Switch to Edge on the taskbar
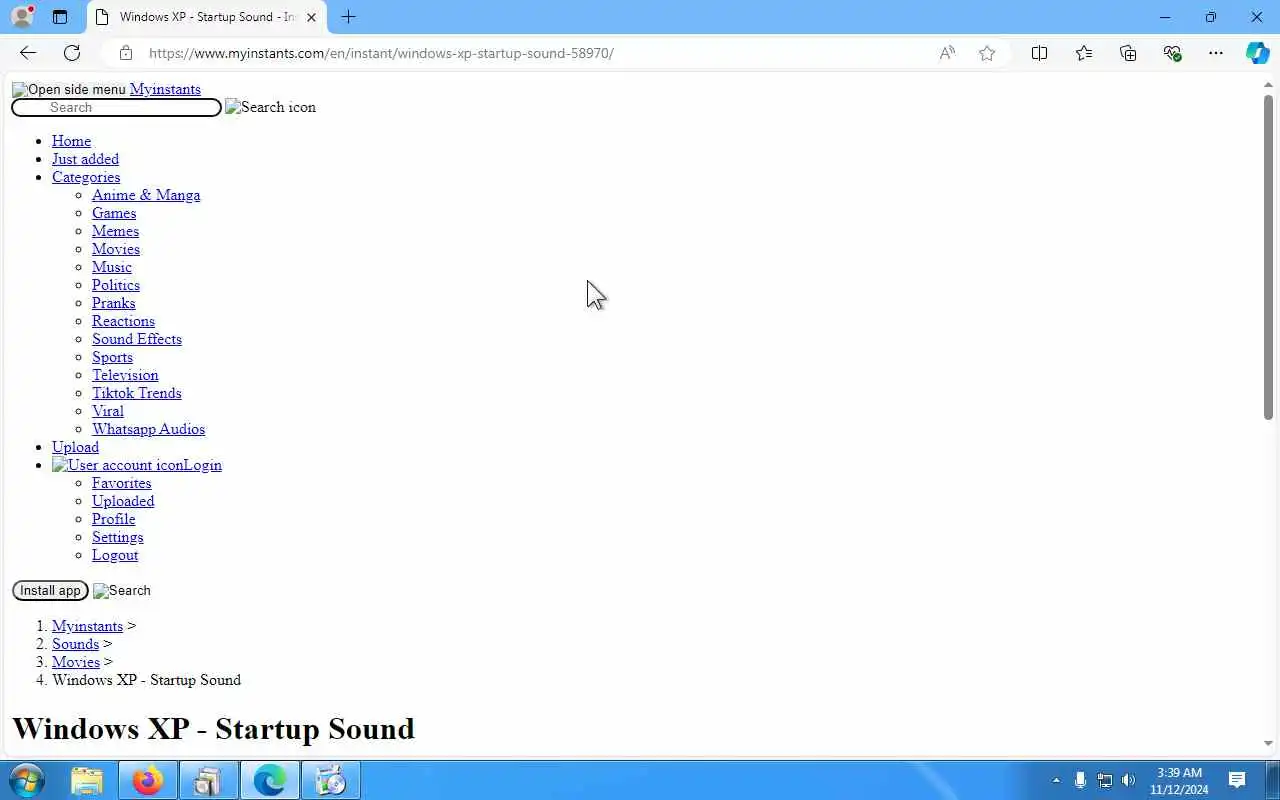The image size is (1280, 800). click(269, 780)
